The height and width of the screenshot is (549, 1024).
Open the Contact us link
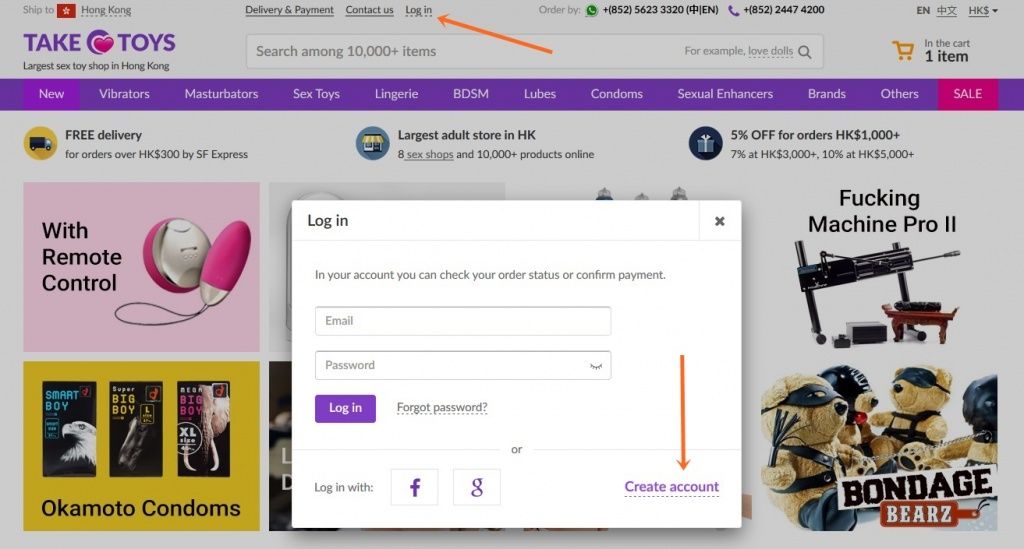pyautogui.click(x=369, y=10)
